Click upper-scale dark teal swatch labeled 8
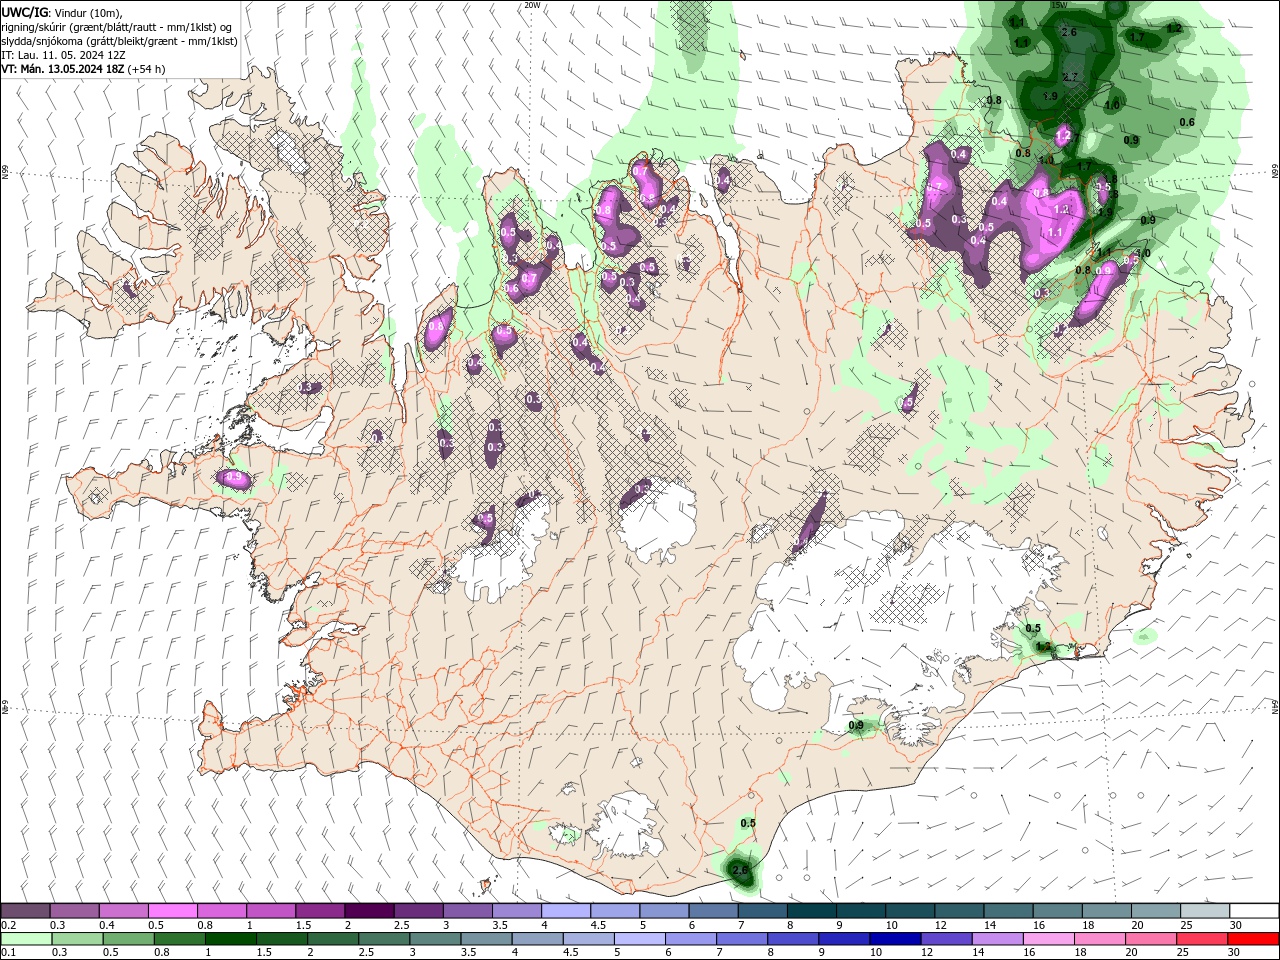This screenshot has width=1280, height=960. pos(812,911)
